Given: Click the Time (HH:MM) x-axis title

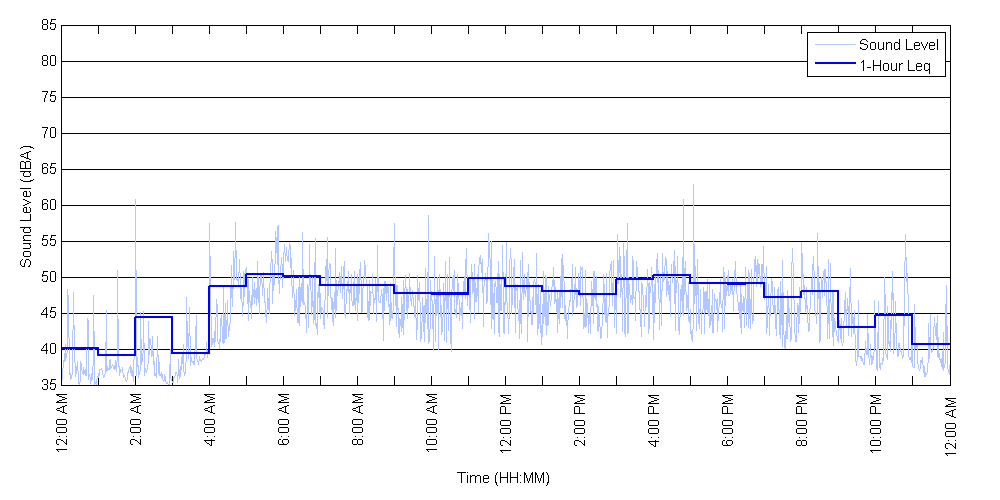Looking at the screenshot, I should [503, 478].
